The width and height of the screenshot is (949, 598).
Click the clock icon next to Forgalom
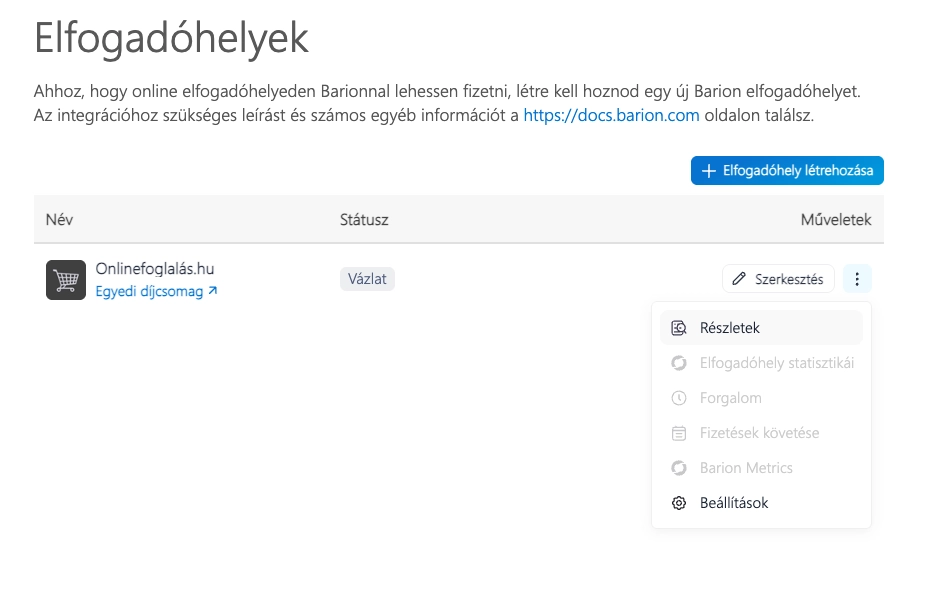[x=679, y=398]
